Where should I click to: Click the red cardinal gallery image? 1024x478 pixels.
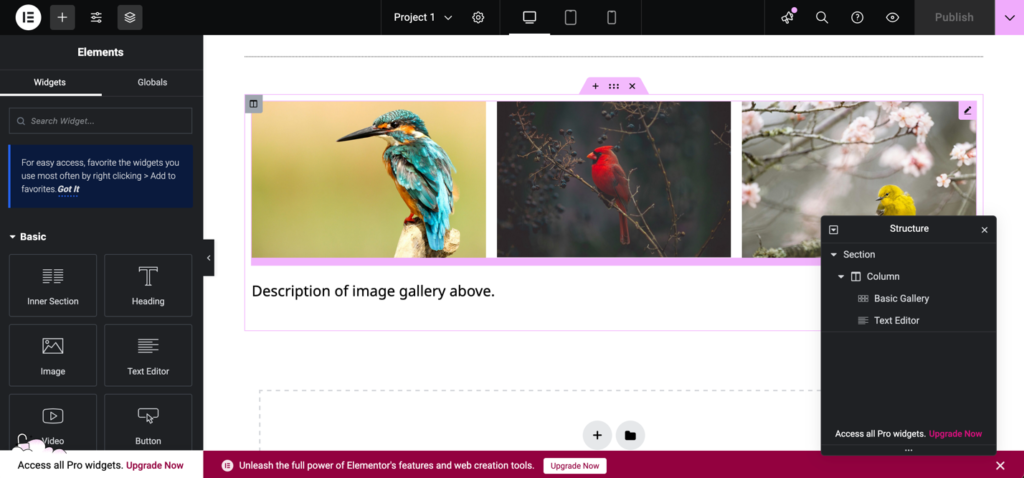(x=614, y=180)
